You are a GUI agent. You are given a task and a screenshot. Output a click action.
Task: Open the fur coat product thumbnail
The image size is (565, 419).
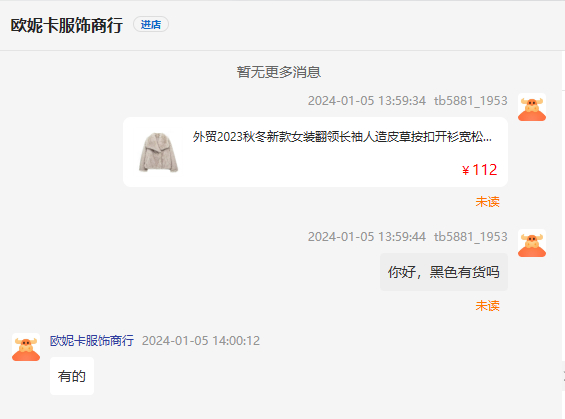tap(159, 152)
